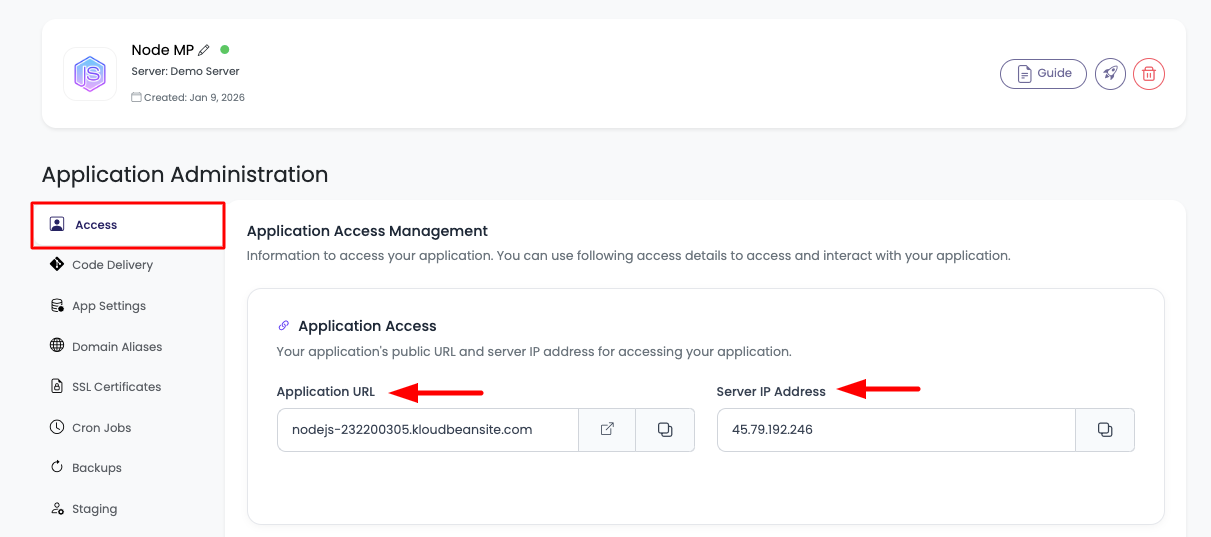Viewport: 1211px width, 537px height.
Task: Click the link icon beside Application Access
Action: tap(284, 326)
